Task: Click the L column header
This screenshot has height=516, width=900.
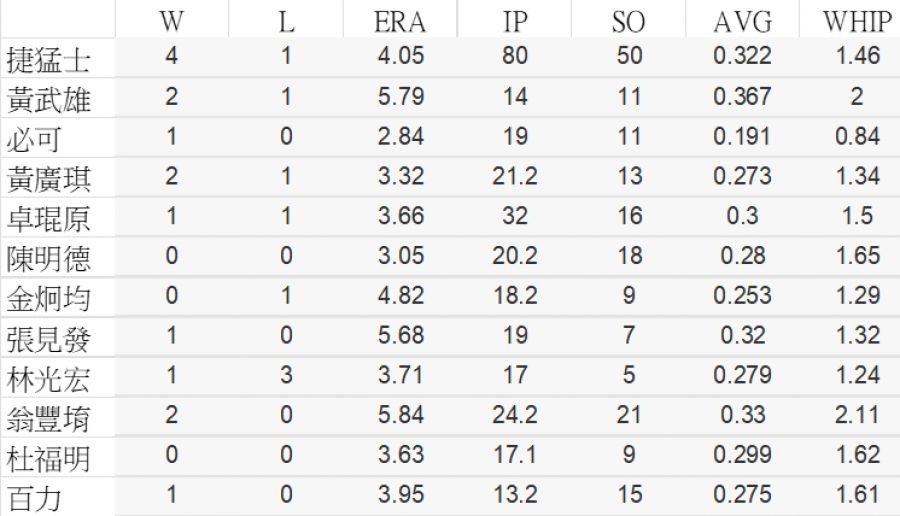Action: 286,21
